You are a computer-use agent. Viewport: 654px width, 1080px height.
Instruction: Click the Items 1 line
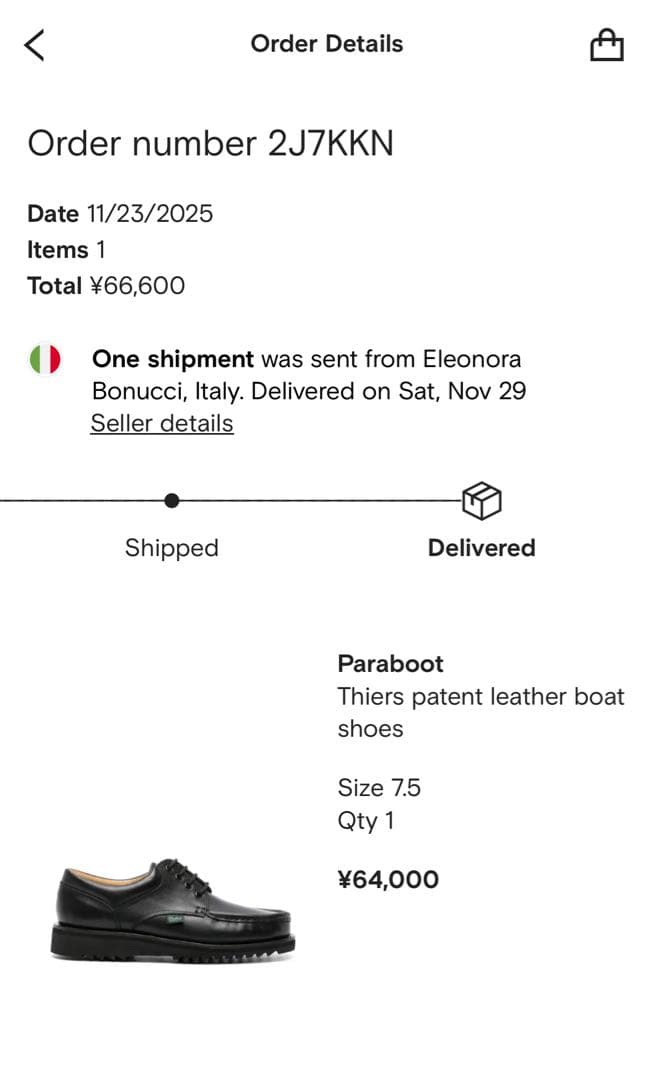(x=66, y=249)
